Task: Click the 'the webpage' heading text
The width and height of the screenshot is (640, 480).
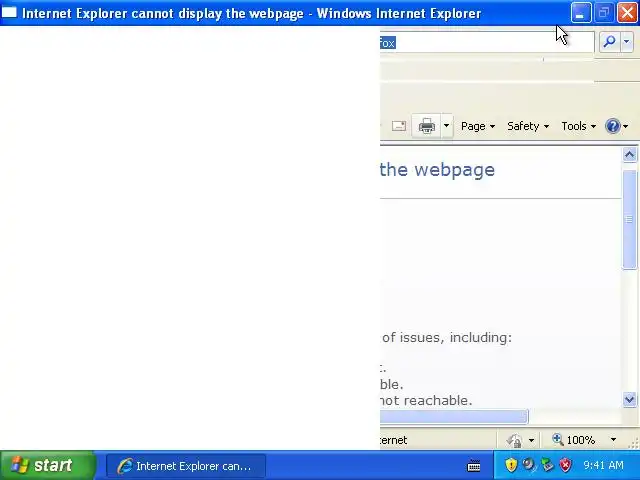Action: [x=437, y=170]
